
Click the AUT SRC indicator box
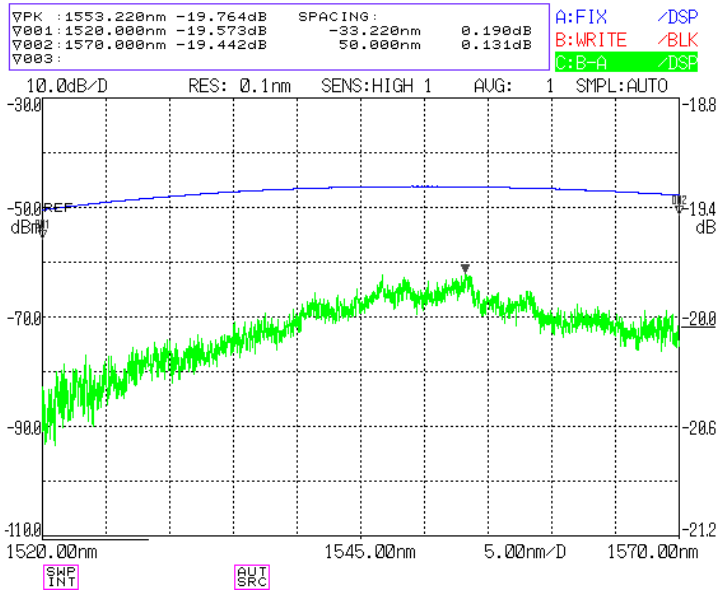tap(252, 577)
